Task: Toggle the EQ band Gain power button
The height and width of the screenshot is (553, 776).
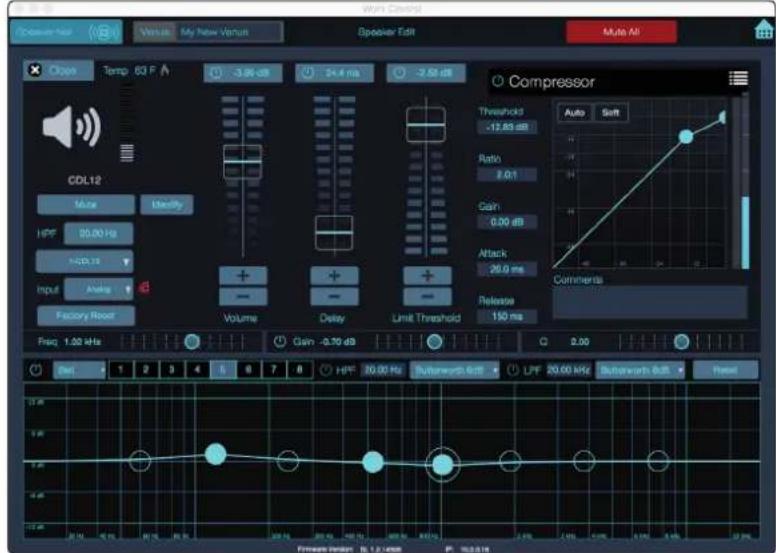Action: pyautogui.click(x=280, y=342)
